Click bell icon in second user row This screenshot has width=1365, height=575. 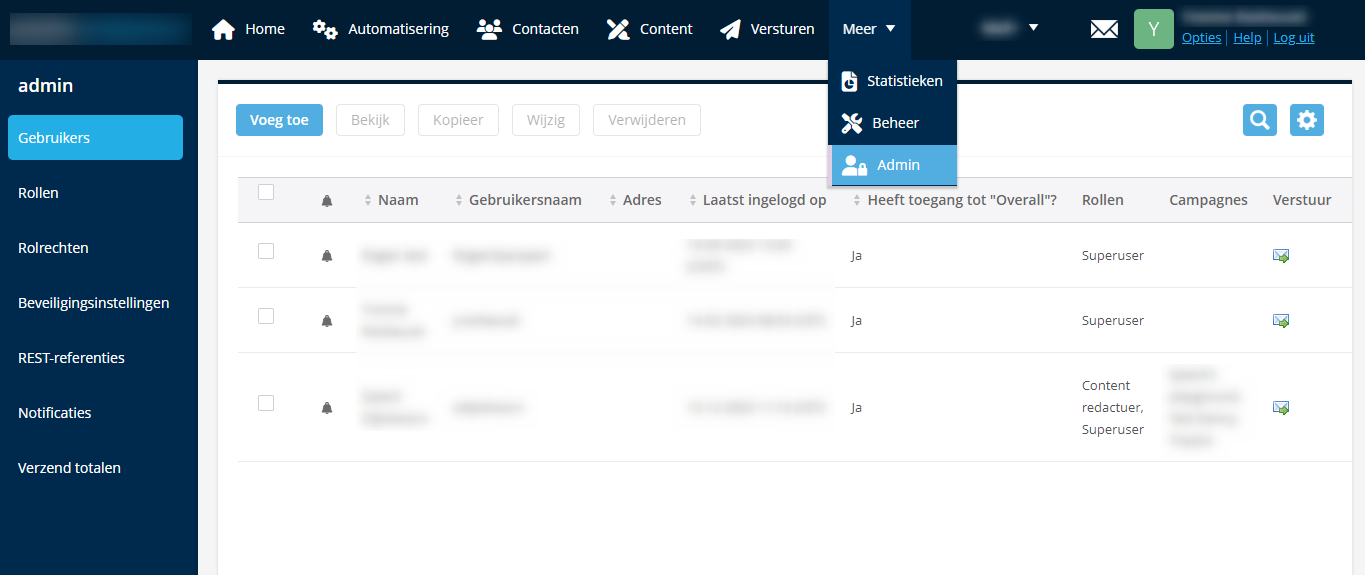[x=327, y=321]
